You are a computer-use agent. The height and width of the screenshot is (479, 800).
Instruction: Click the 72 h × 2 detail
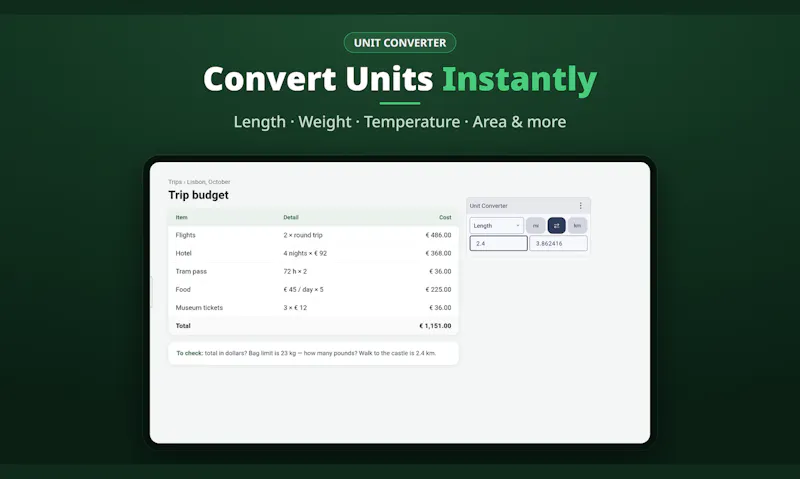pyautogui.click(x=295, y=271)
